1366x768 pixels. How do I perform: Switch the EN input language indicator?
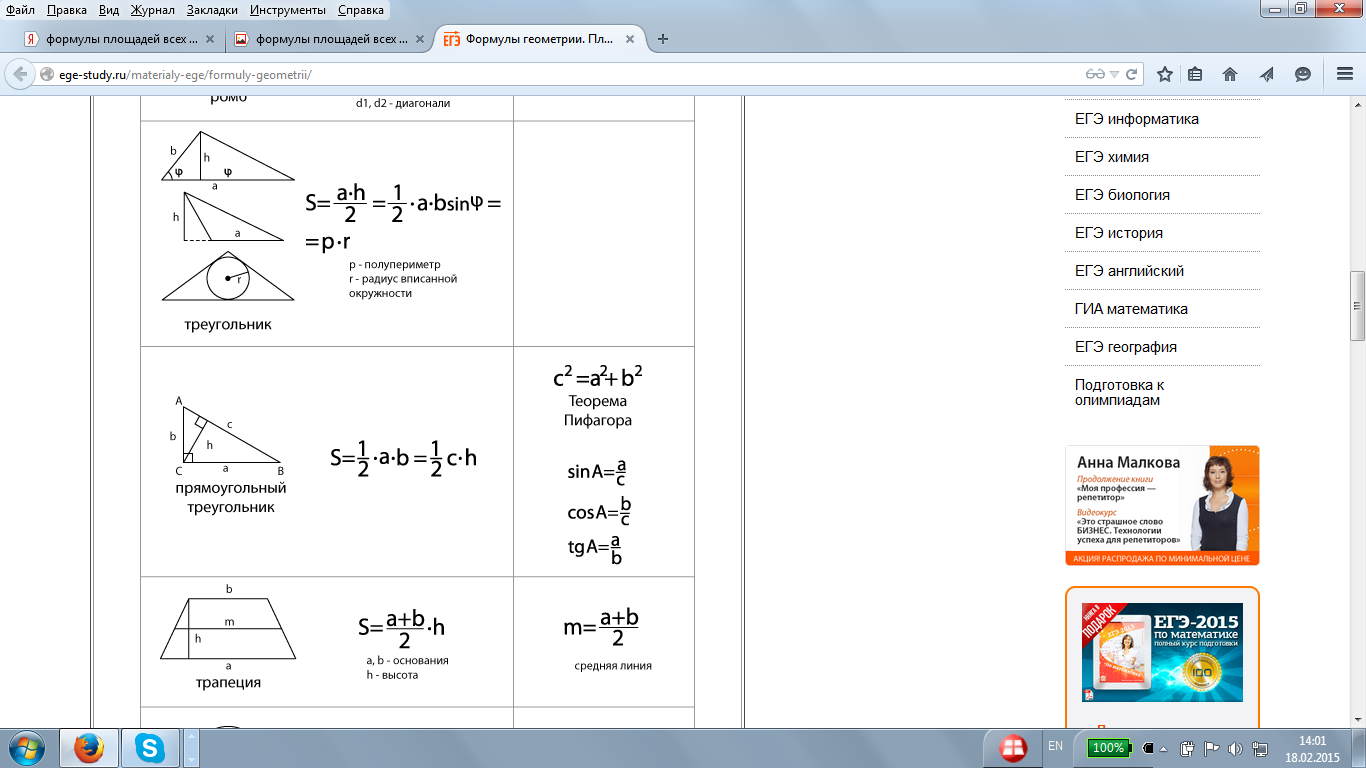(x=1055, y=746)
